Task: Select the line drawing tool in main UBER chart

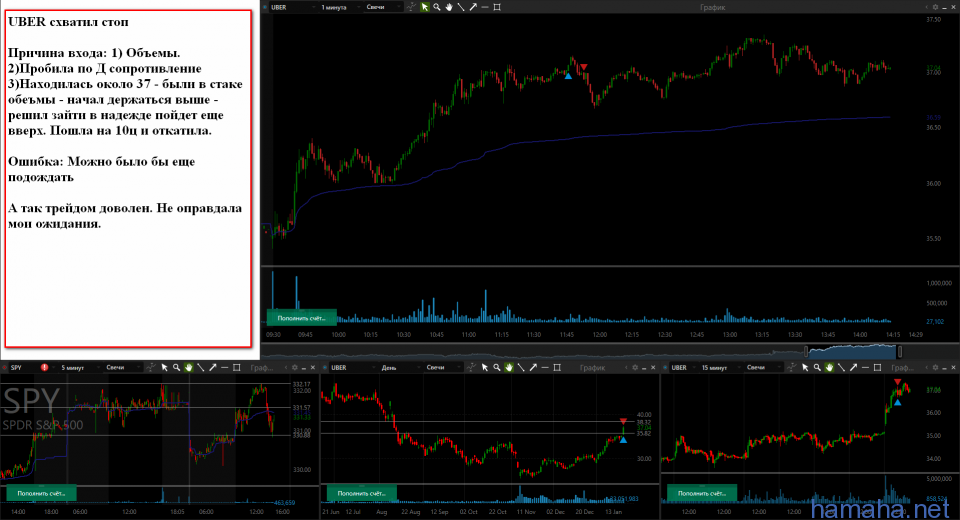Action: [461, 7]
